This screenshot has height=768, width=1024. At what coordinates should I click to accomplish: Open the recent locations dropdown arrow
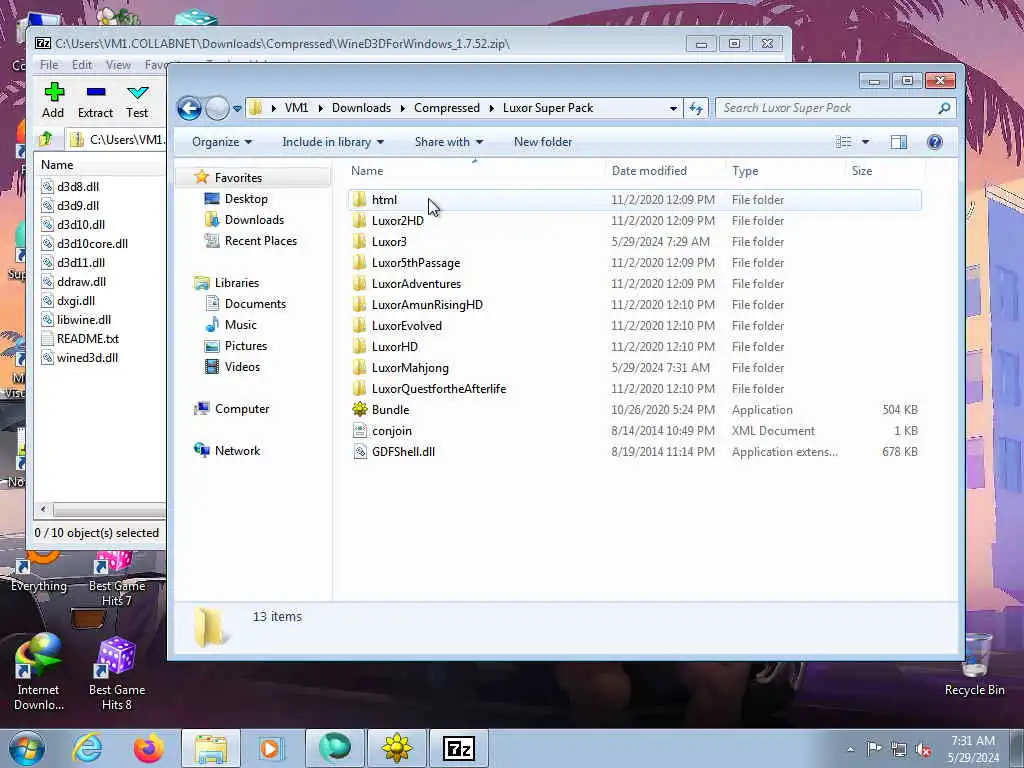pyautogui.click(x=237, y=108)
